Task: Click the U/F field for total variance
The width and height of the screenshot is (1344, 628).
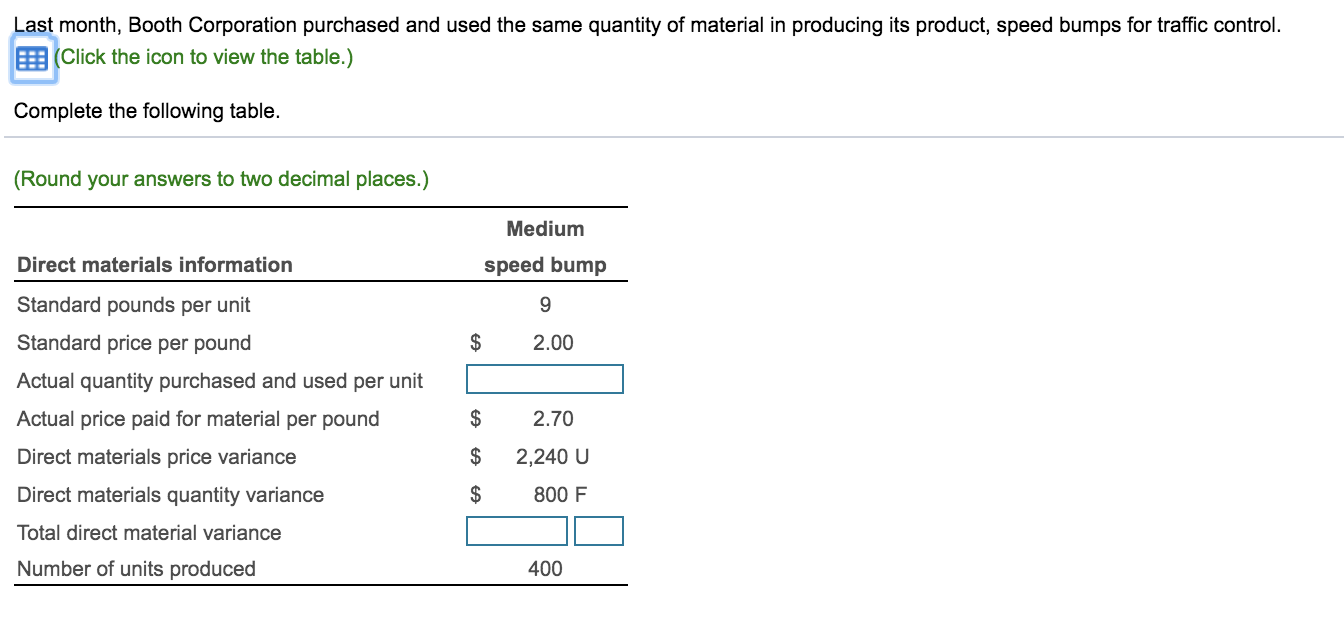Action: [x=599, y=530]
